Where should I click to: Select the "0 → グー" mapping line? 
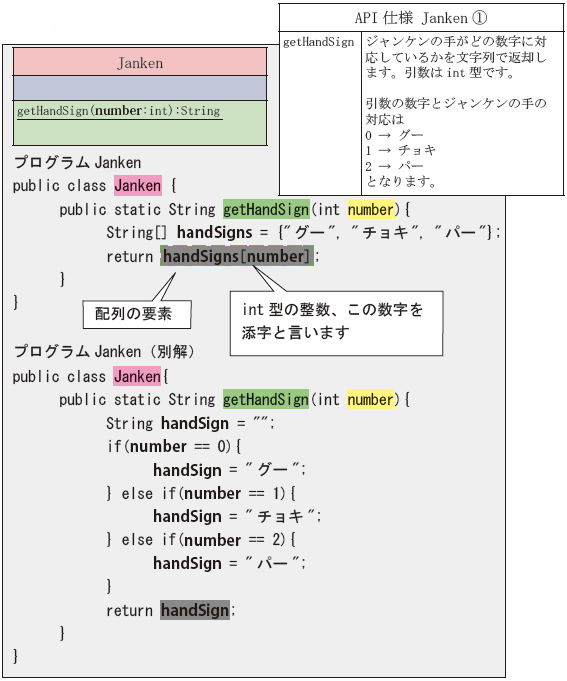point(394,135)
